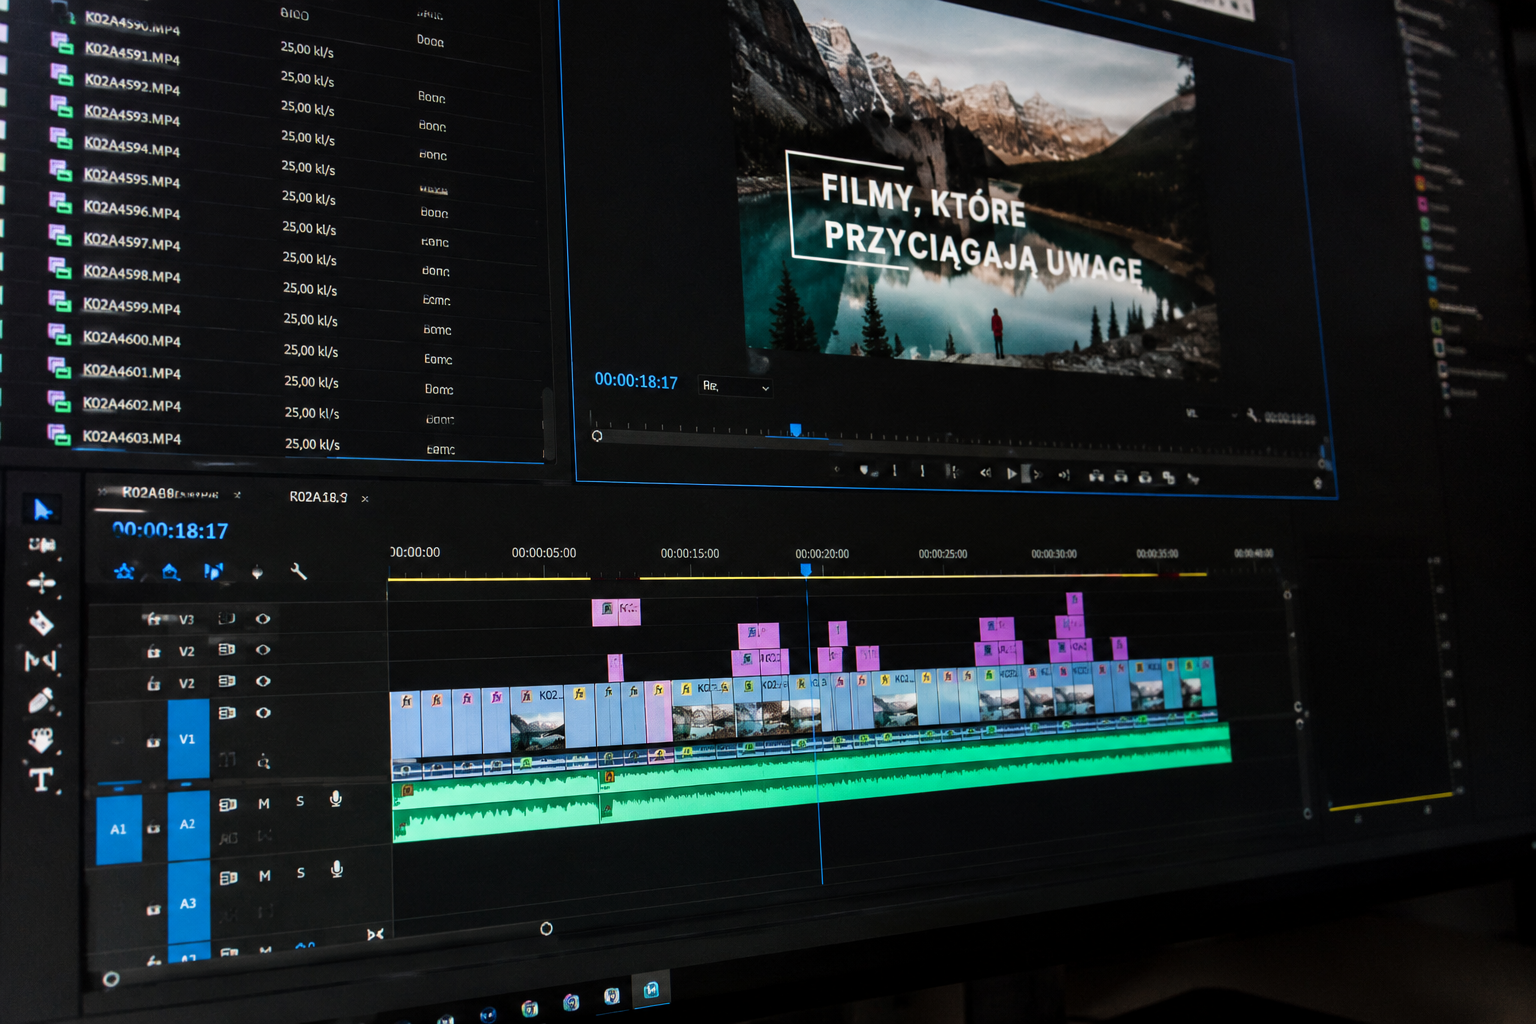The height and width of the screenshot is (1024, 1536).
Task: Select the Razor tool
Action: [41, 623]
